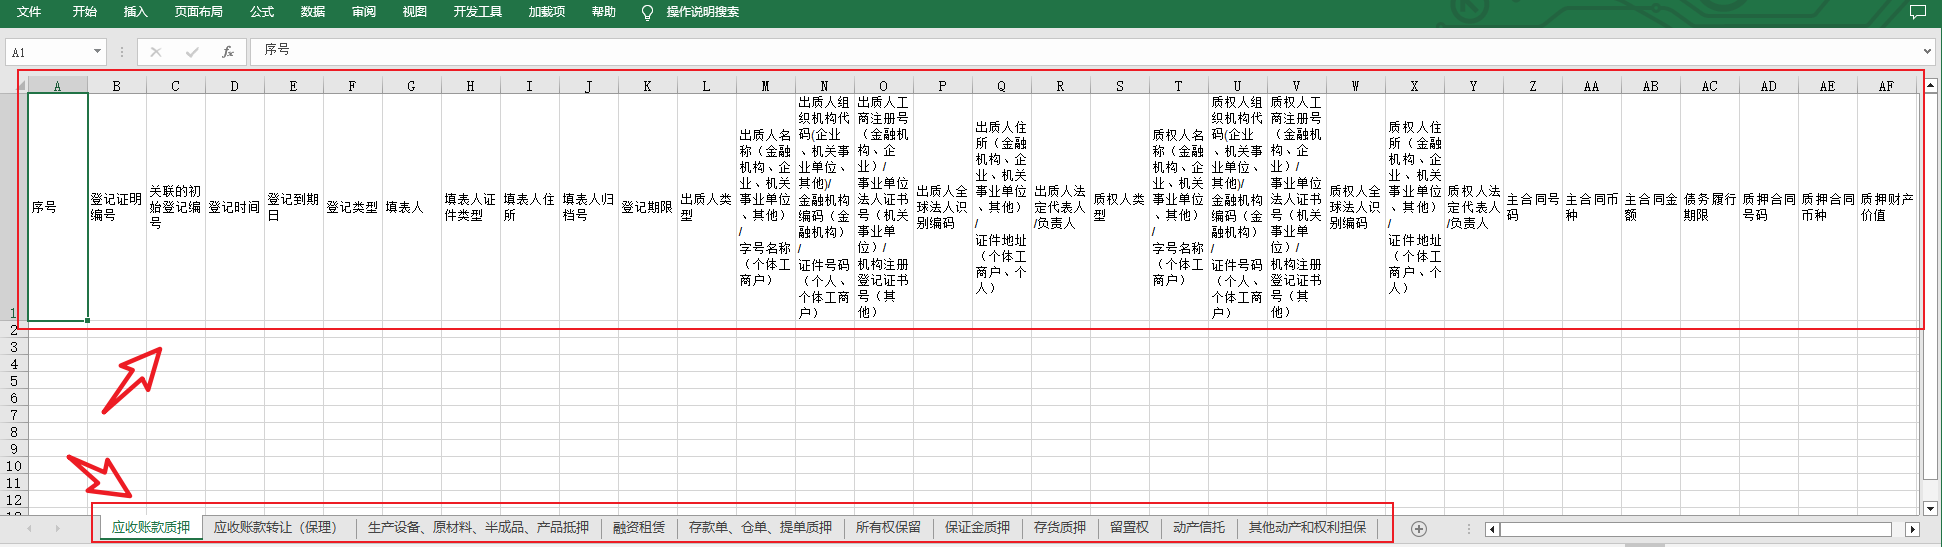
Task: Click the insert function fx icon
Action: [x=228, y=52]
